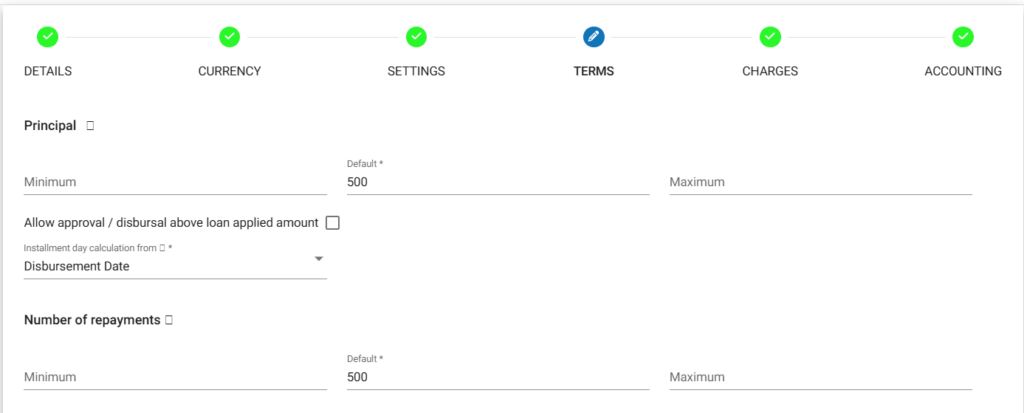1024x413 pixels.
Task: Click the Accounting step checkmark icon
Action: (x=963, y=37)
